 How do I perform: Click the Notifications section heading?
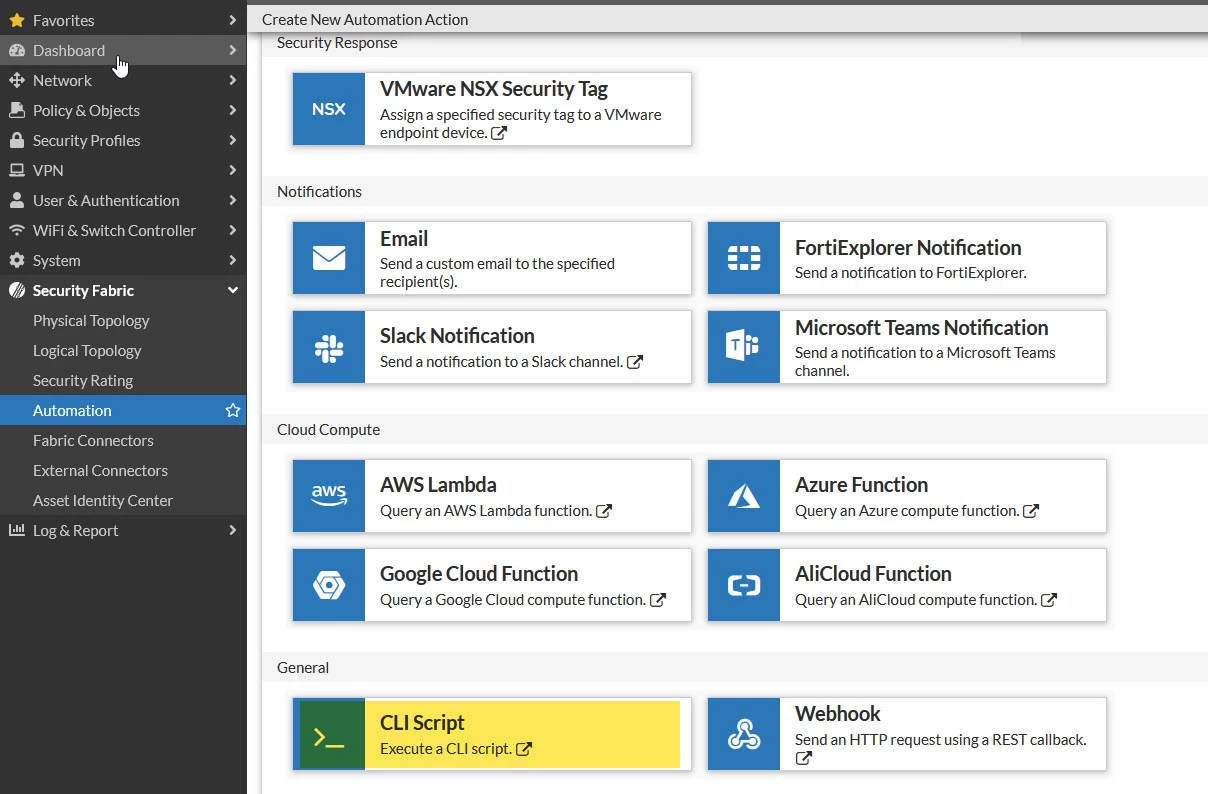tap(319, 191)
